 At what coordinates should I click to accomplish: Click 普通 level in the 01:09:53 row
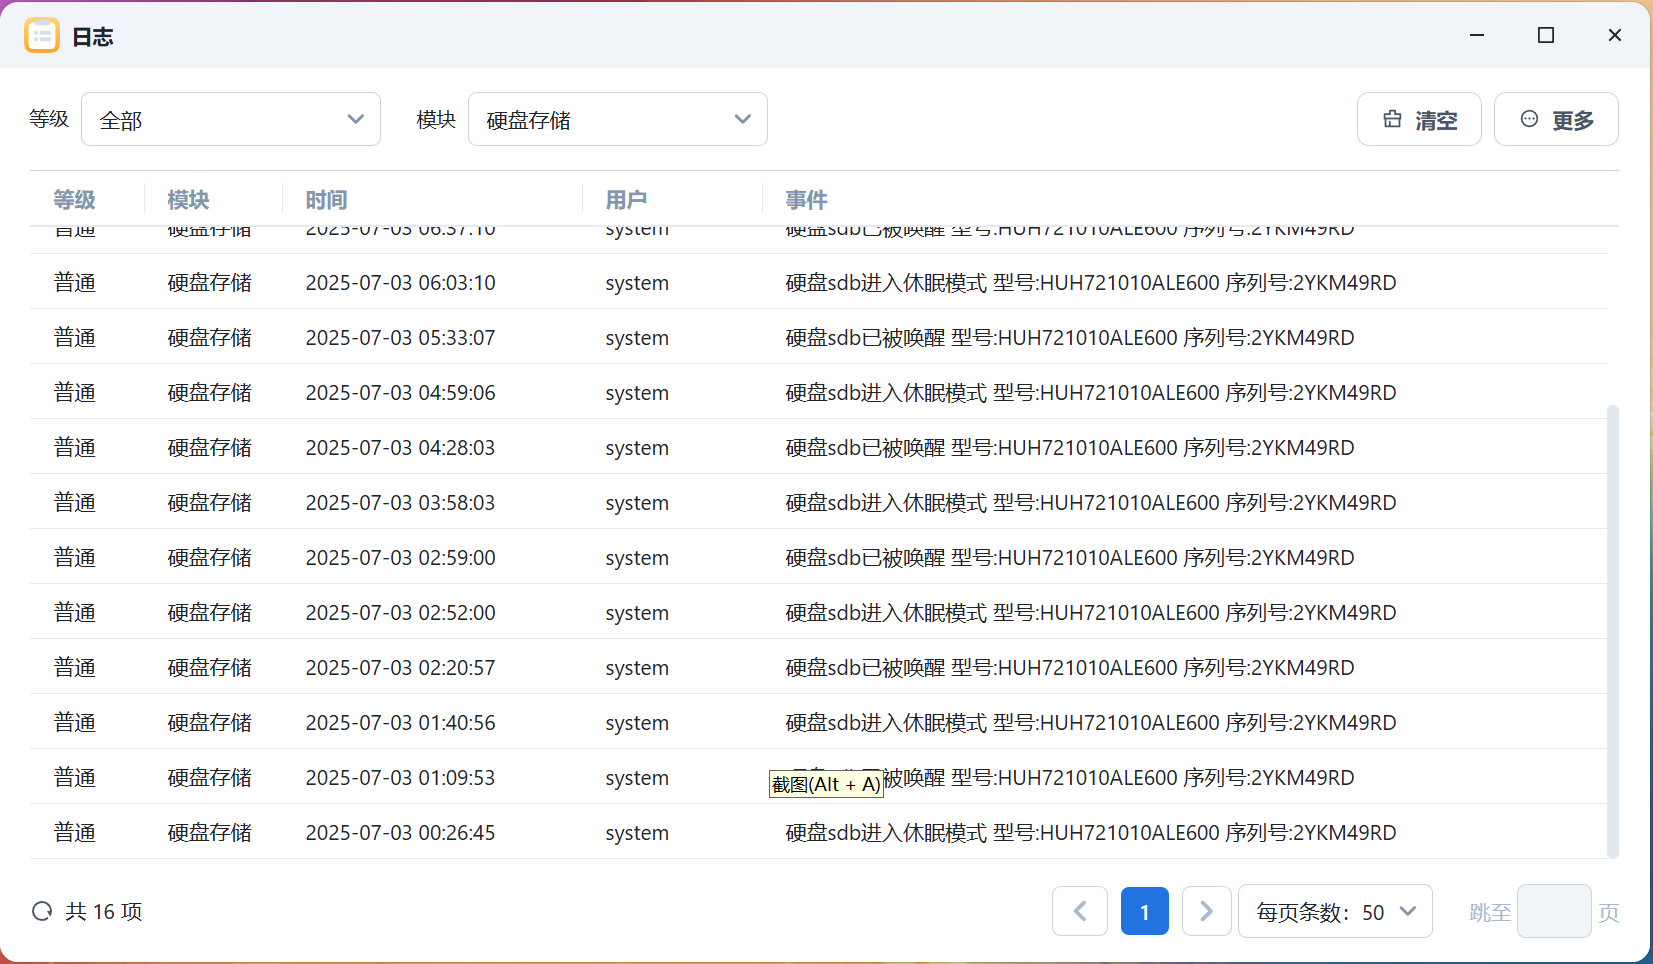pyautogui.click(x=75, y=778)
